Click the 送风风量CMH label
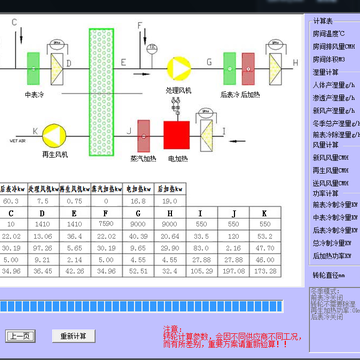360x360 pixels. point(331,183)
